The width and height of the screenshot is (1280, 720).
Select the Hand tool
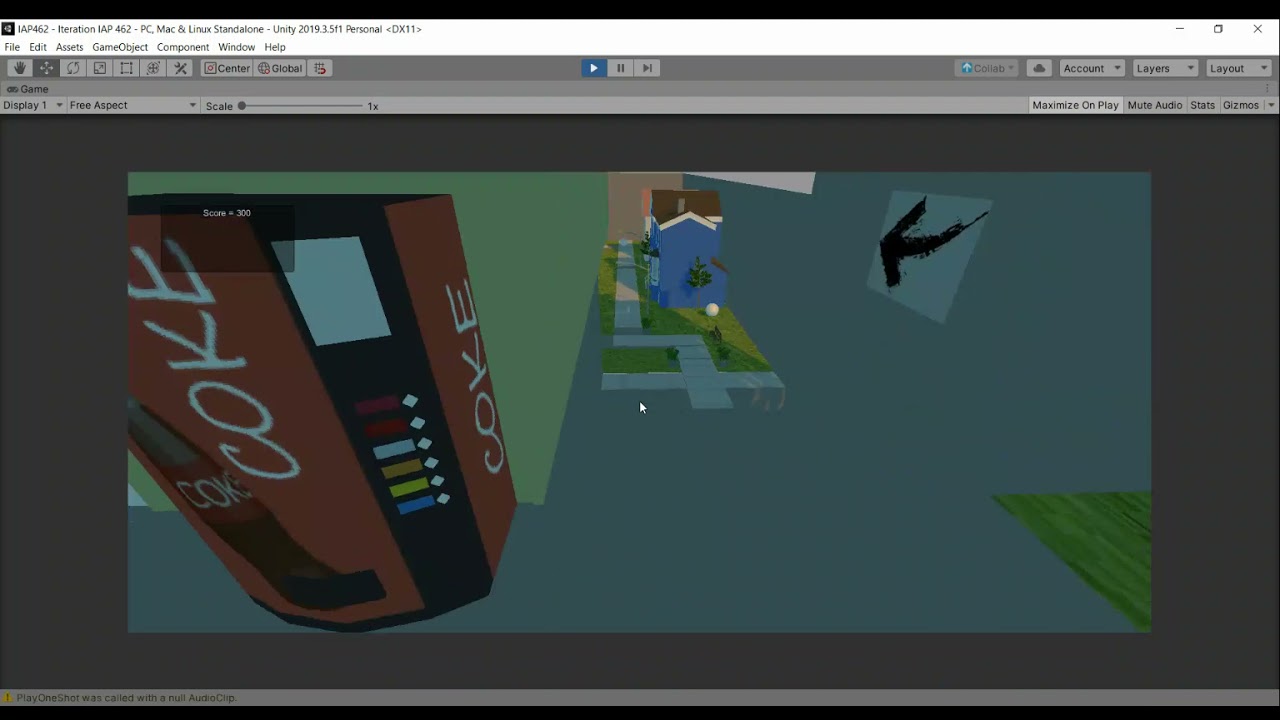(x=19, y=68)
